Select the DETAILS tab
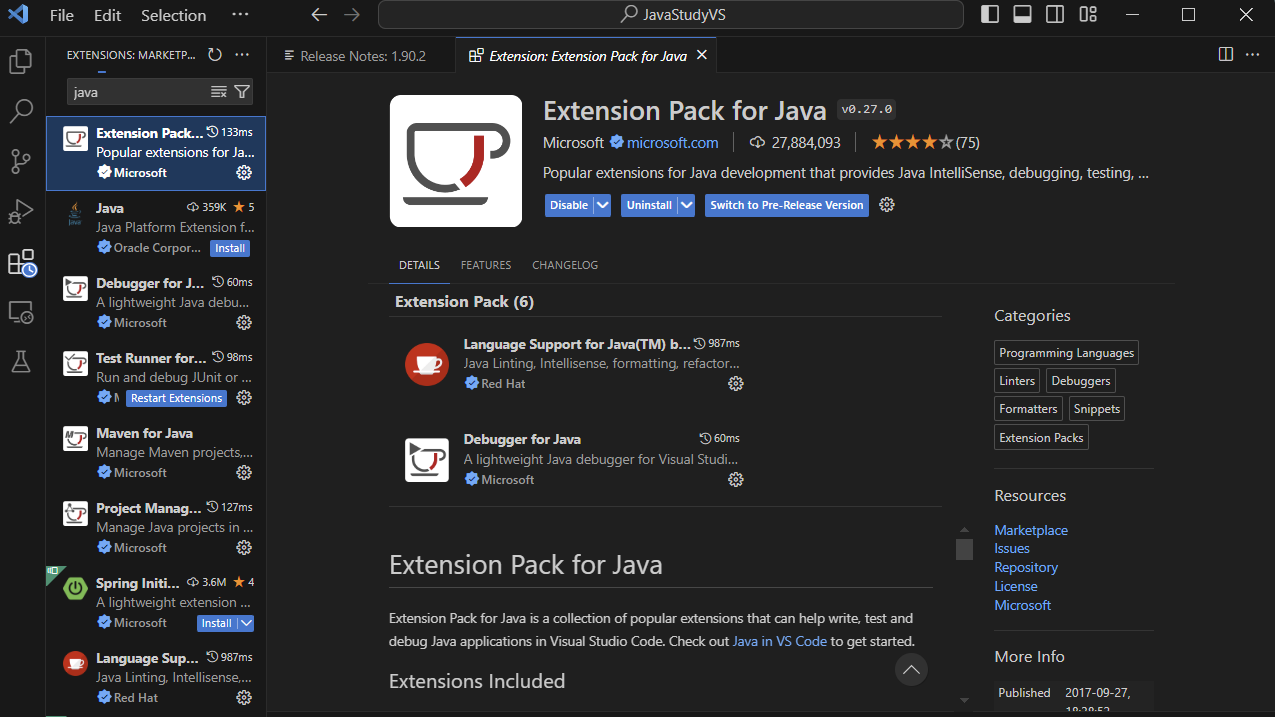1275x717 pixels. [419, 265]
